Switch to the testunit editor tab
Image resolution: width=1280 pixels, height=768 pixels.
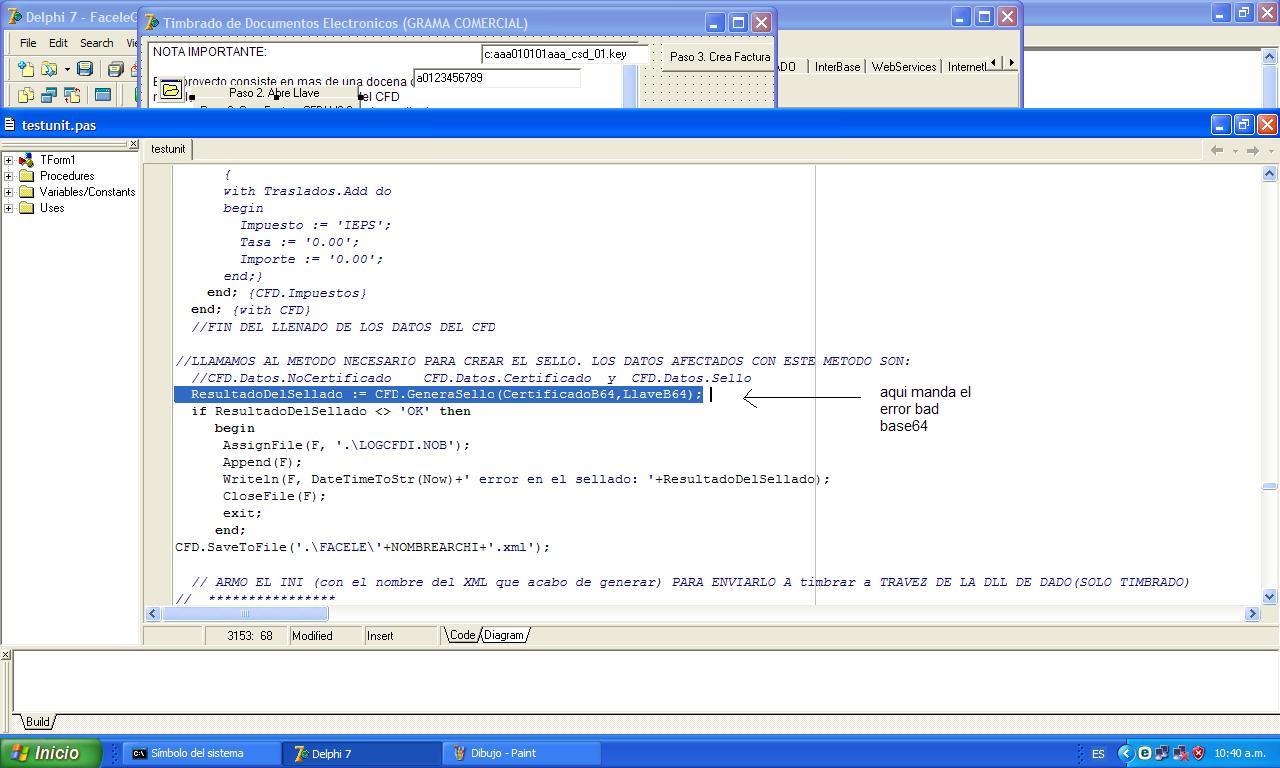[x=168, y=149]
